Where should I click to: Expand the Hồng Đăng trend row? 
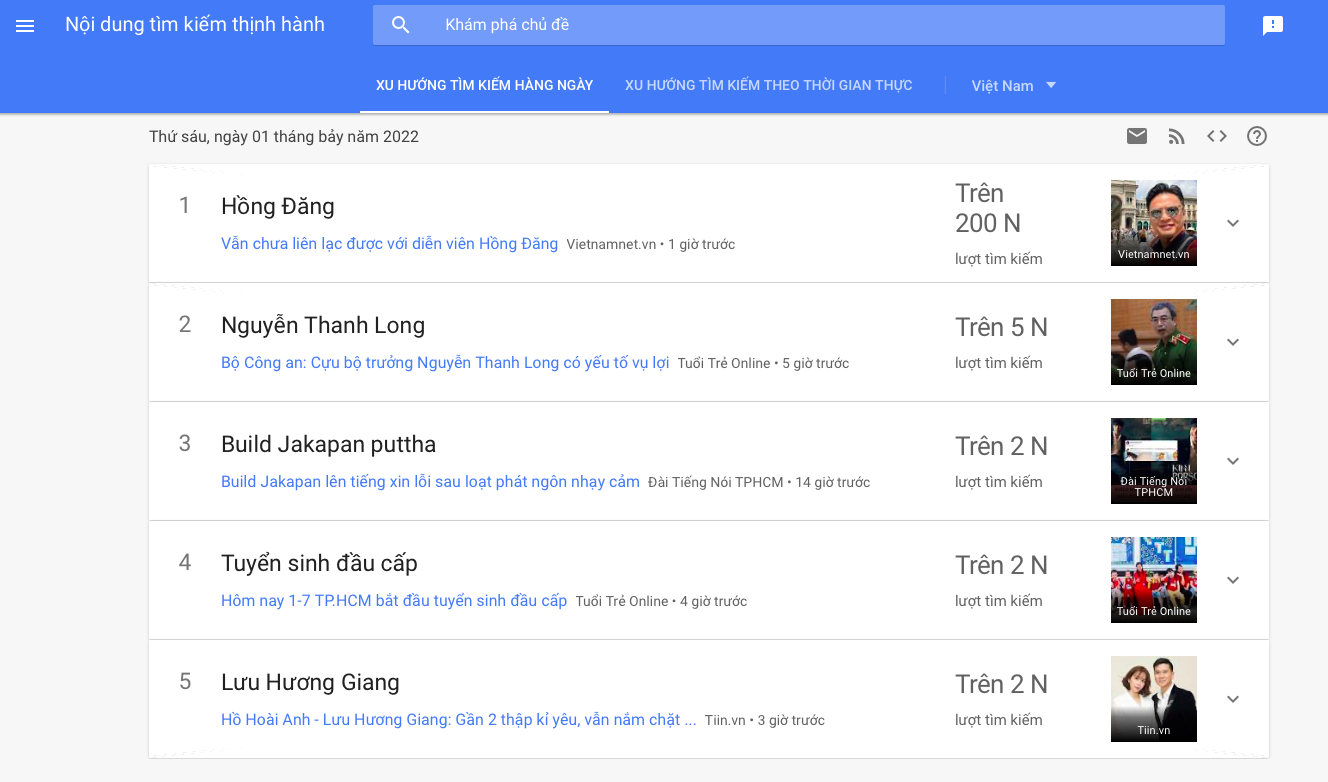(x=1233, y=223)
